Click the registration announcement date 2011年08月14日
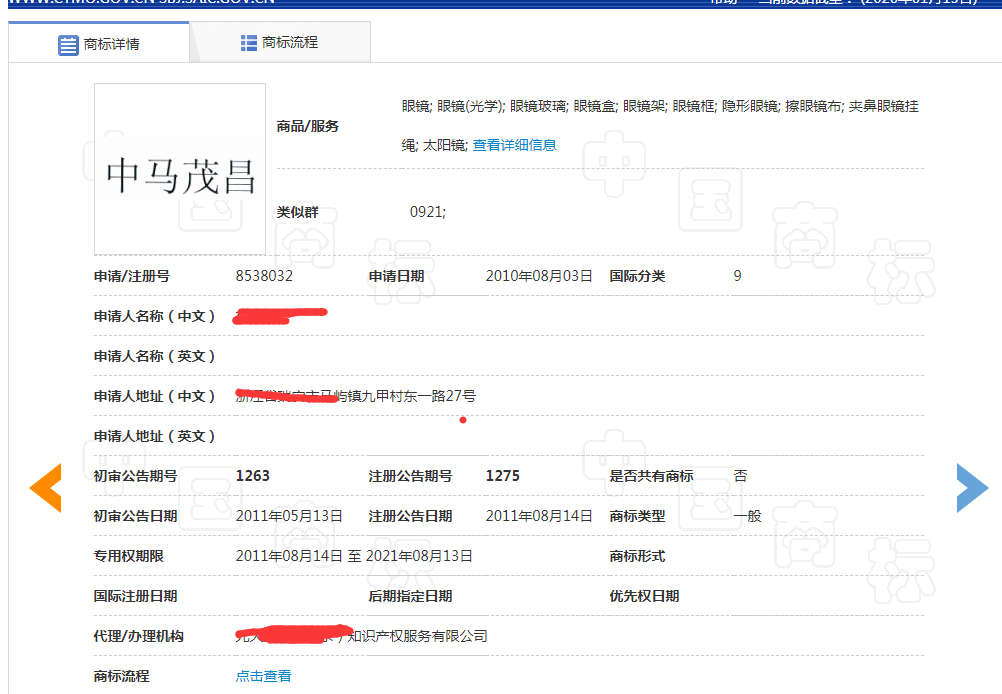Screen dimensions: 1002x694 pos(539,516)
